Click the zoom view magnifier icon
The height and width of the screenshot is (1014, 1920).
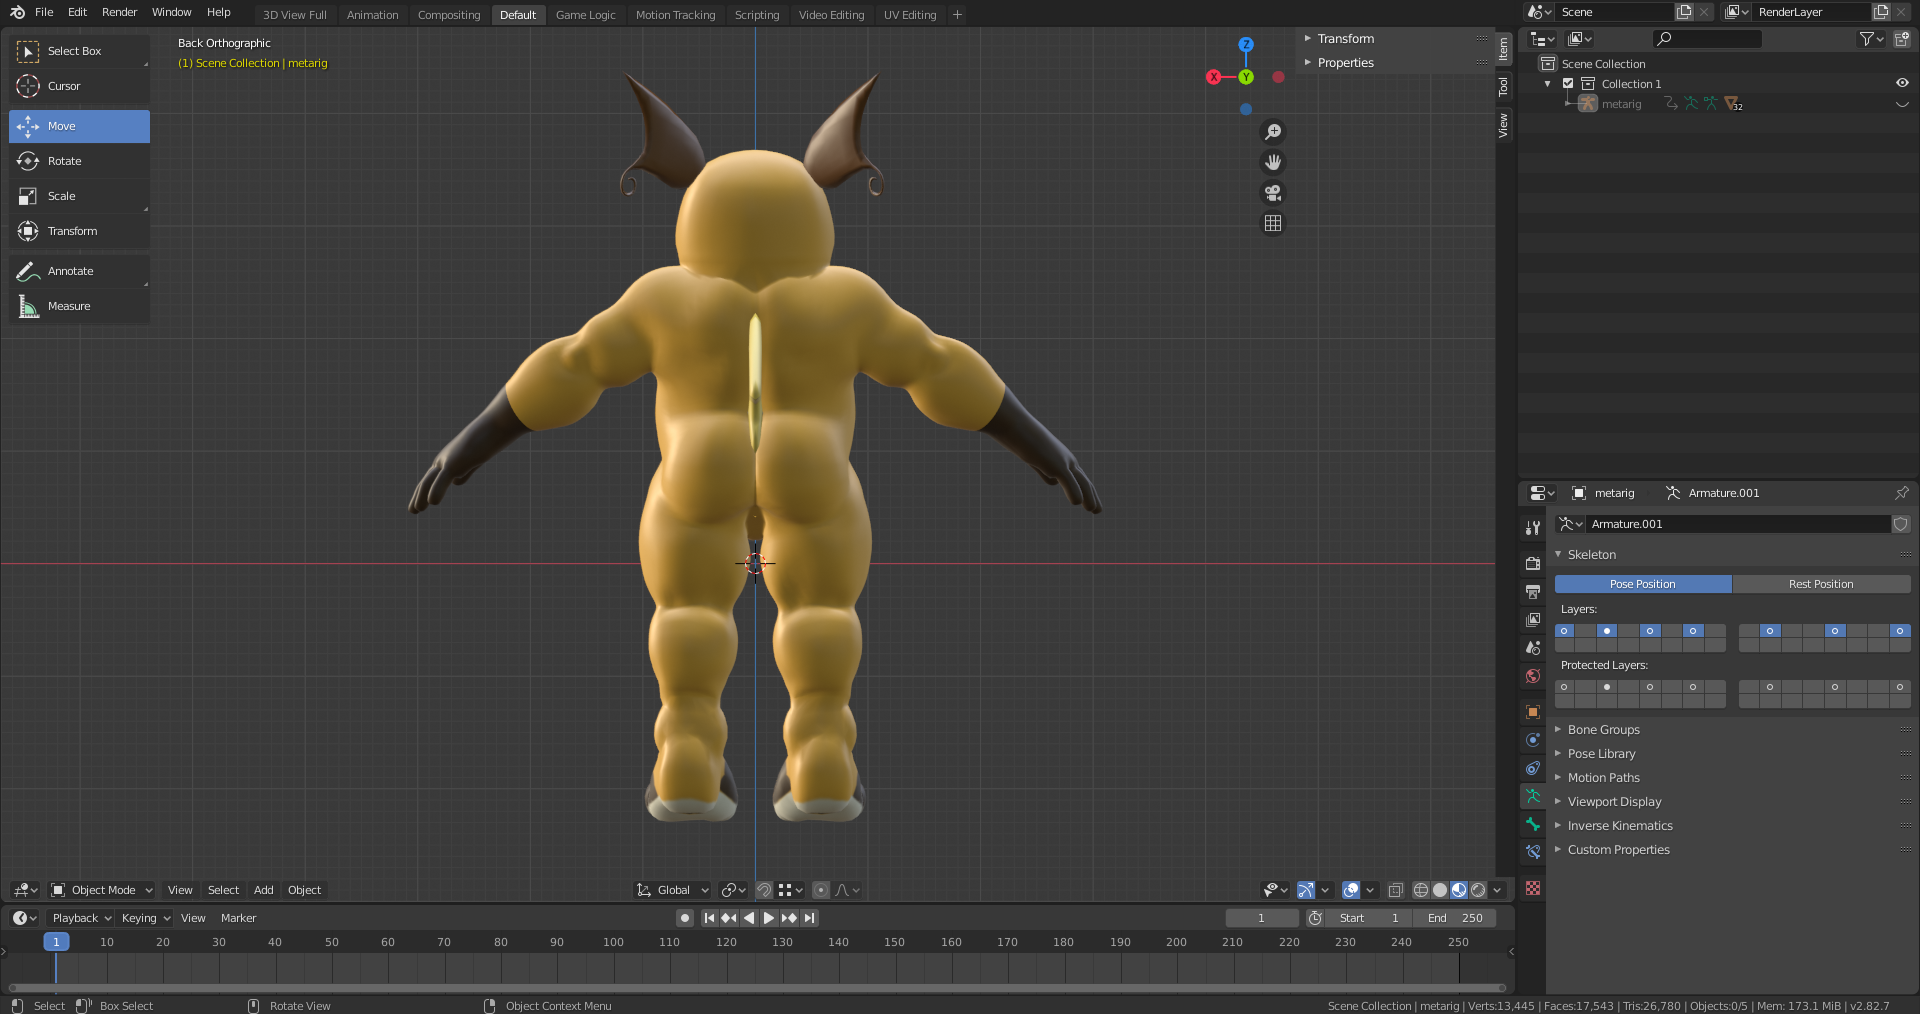1273,132
